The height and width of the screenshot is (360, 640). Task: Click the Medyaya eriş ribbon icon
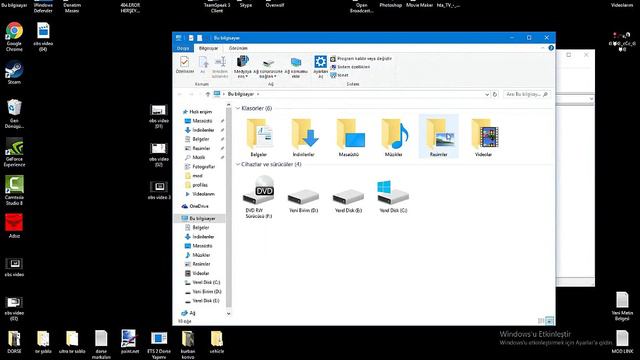coord(242,67)
